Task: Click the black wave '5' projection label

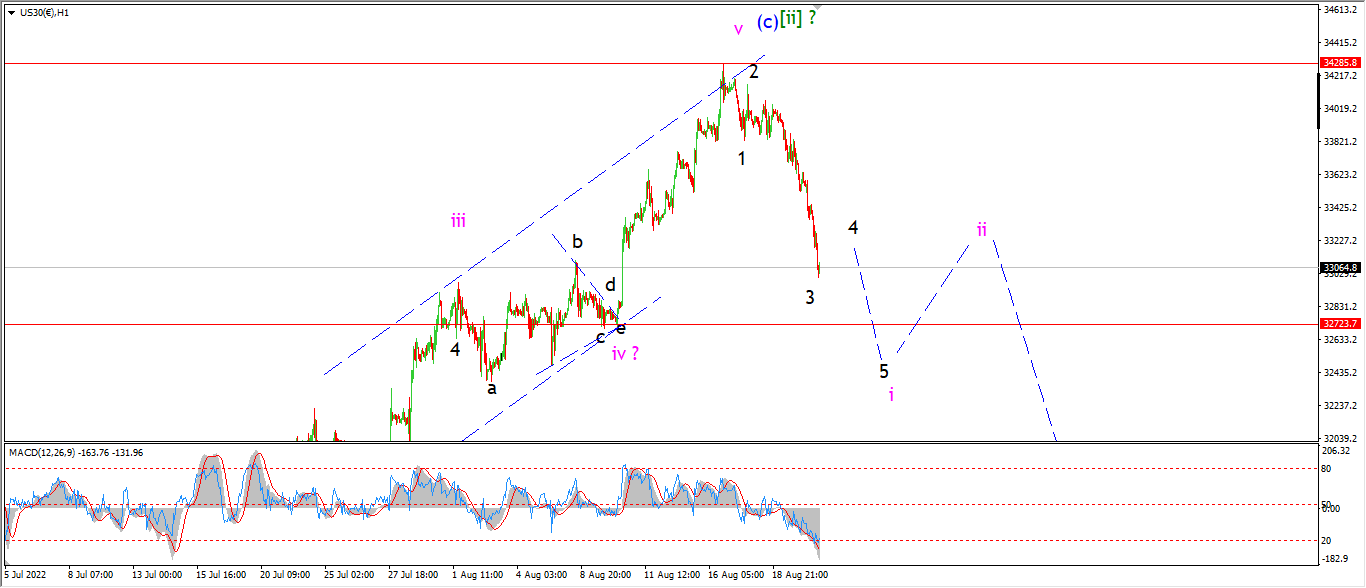Action: (x=884, y=371)
